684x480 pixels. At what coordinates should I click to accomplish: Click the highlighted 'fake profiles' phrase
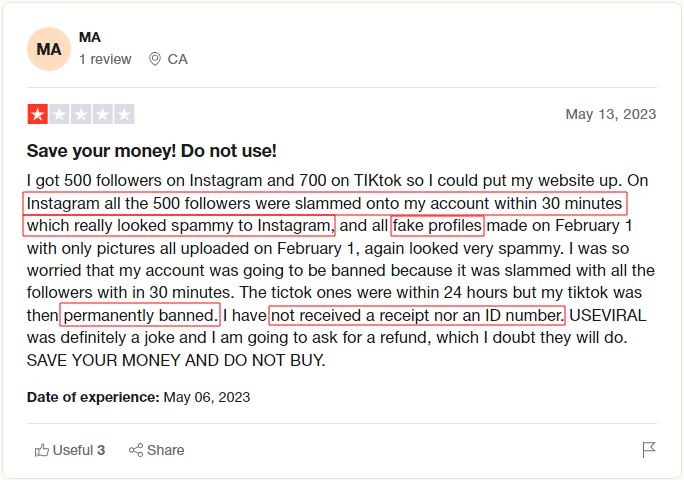[437, 225]
